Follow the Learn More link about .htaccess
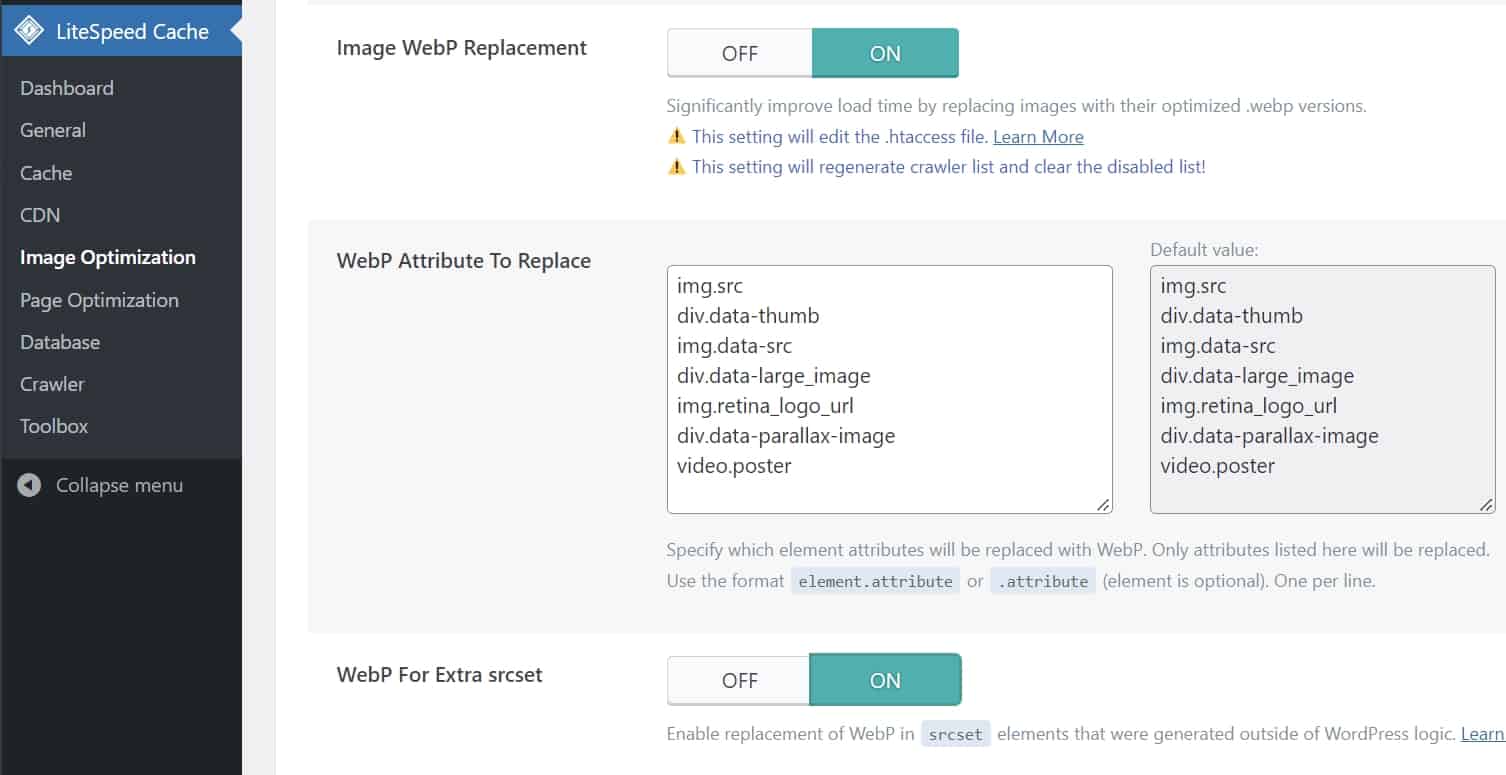This screenshot has width=1506, height=775. point(1038,137)
